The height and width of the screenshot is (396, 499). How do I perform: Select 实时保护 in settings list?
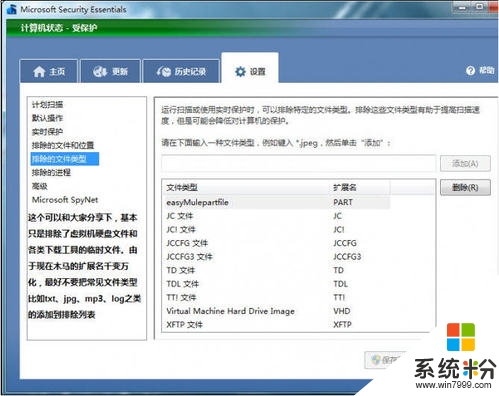coord(47,132)
